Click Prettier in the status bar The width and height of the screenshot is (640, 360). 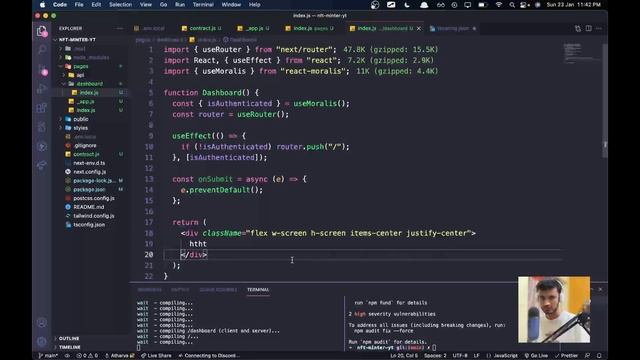(x=567, y=356)
